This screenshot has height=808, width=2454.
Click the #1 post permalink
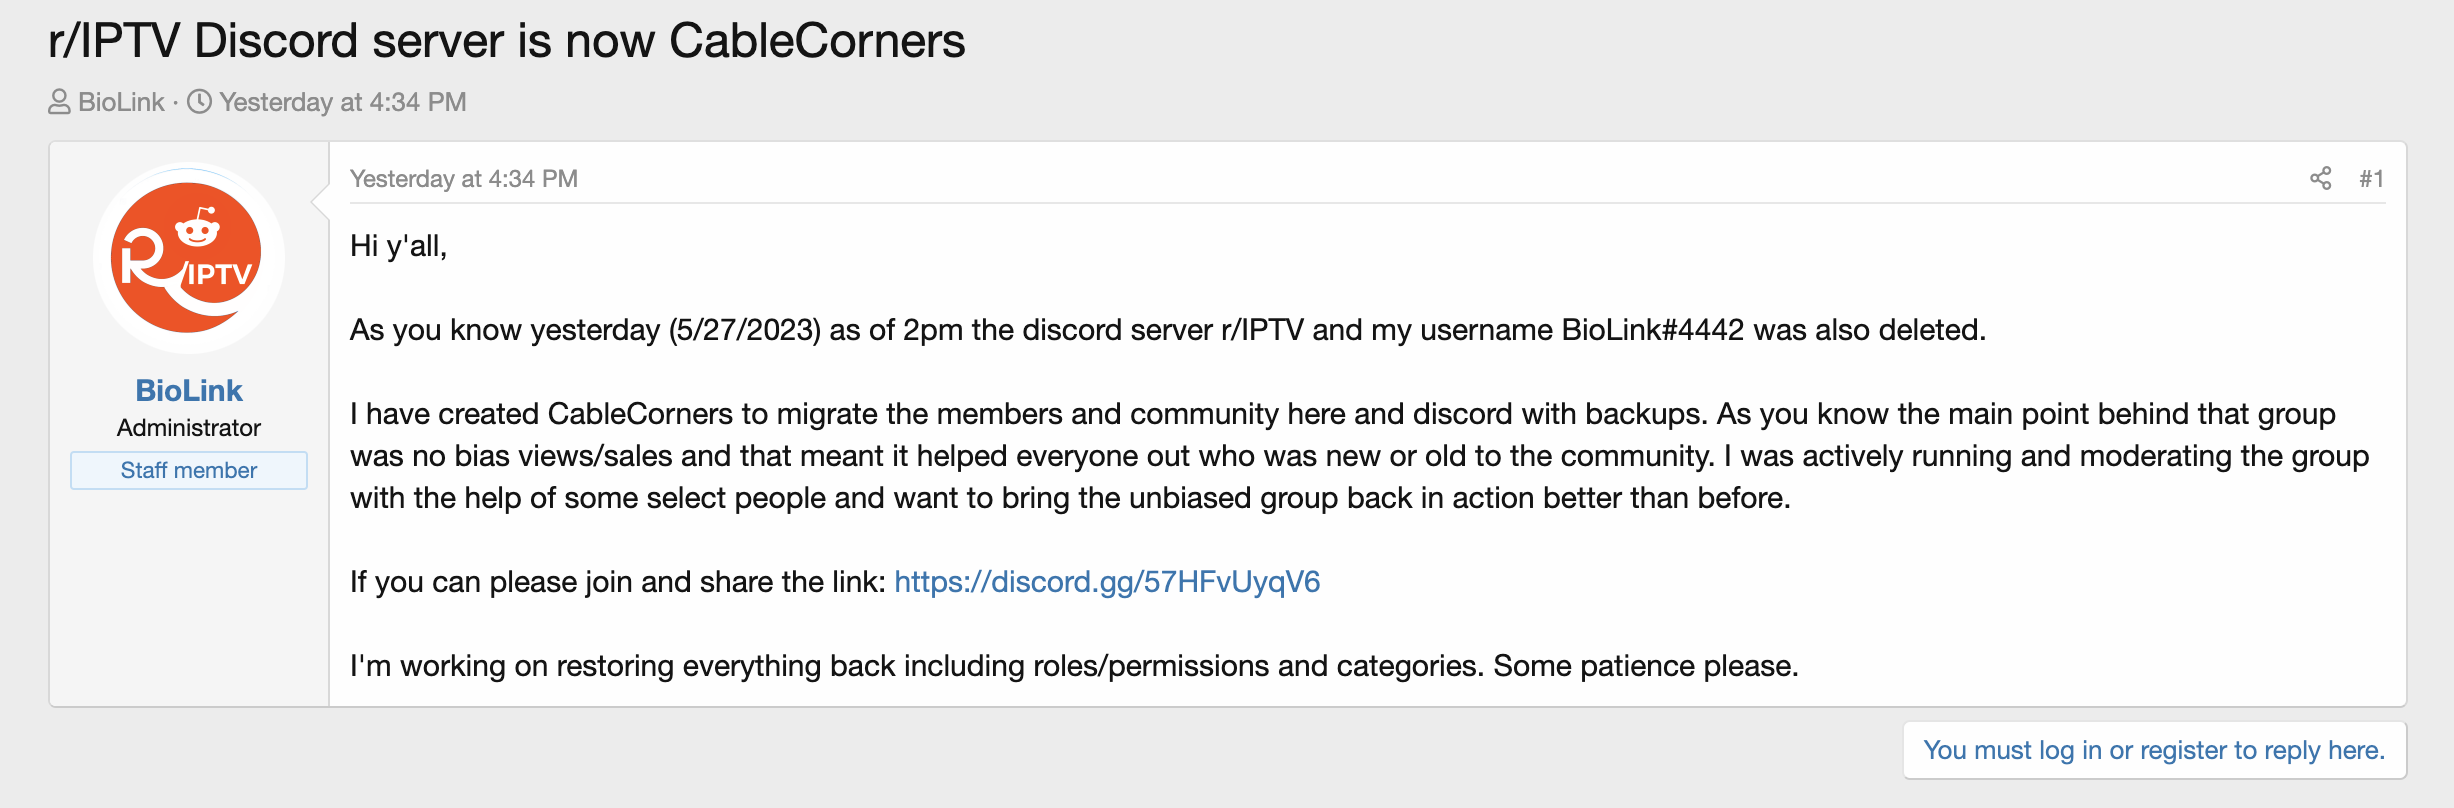tap(2371, 179)
